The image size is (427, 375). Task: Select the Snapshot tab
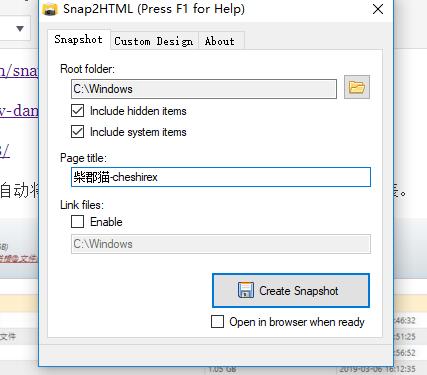pyautogui.click(x=79, y=40)
